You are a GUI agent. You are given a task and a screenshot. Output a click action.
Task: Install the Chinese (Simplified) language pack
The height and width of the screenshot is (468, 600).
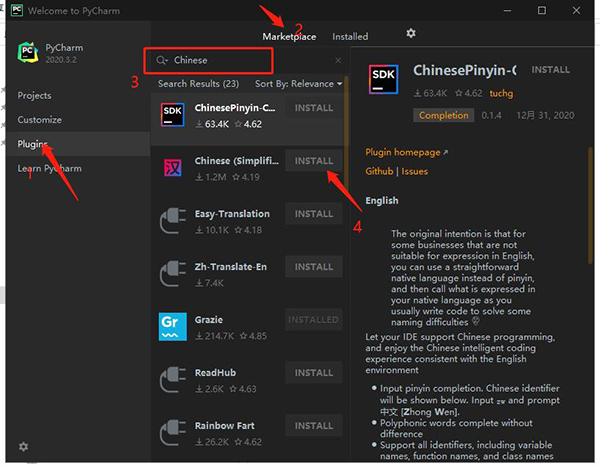coord(313,160)
